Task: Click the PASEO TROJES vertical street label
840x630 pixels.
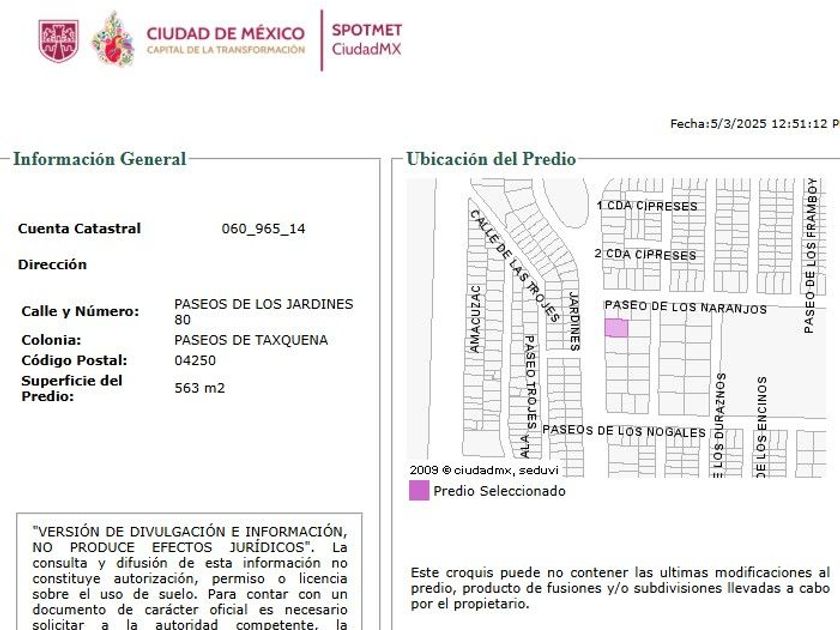Action: 529,381
